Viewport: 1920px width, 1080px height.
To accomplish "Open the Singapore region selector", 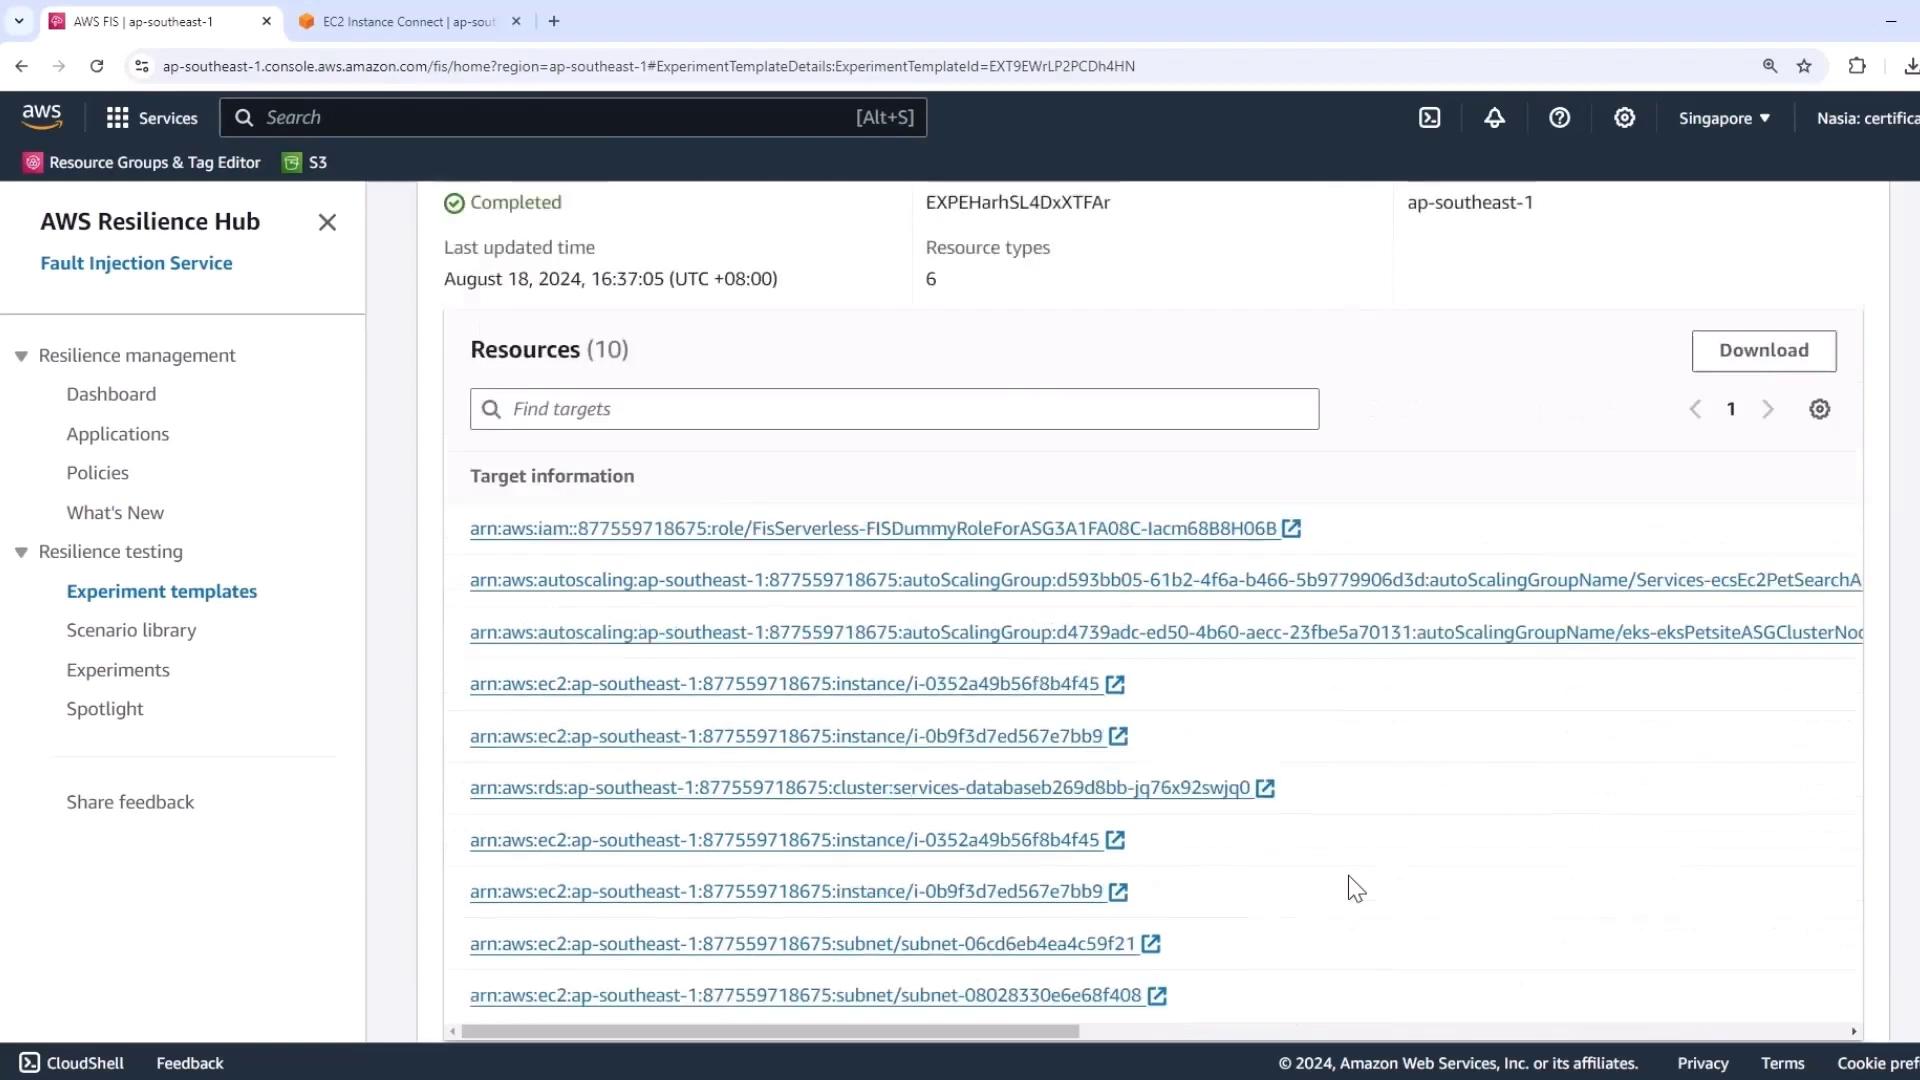I will click(x=1724, y=118).
